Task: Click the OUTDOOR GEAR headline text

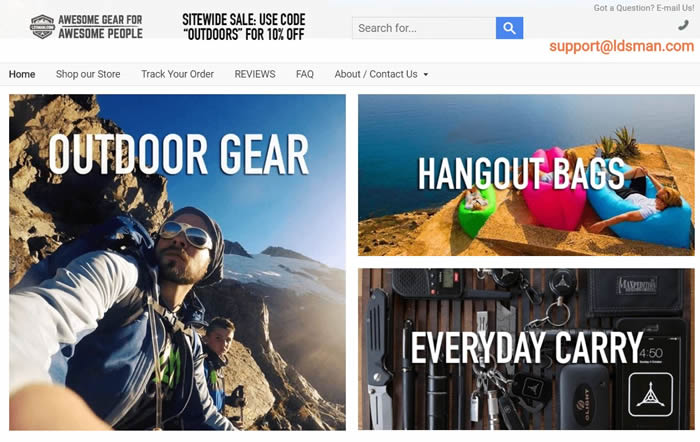Action: [x=179, y=154]
